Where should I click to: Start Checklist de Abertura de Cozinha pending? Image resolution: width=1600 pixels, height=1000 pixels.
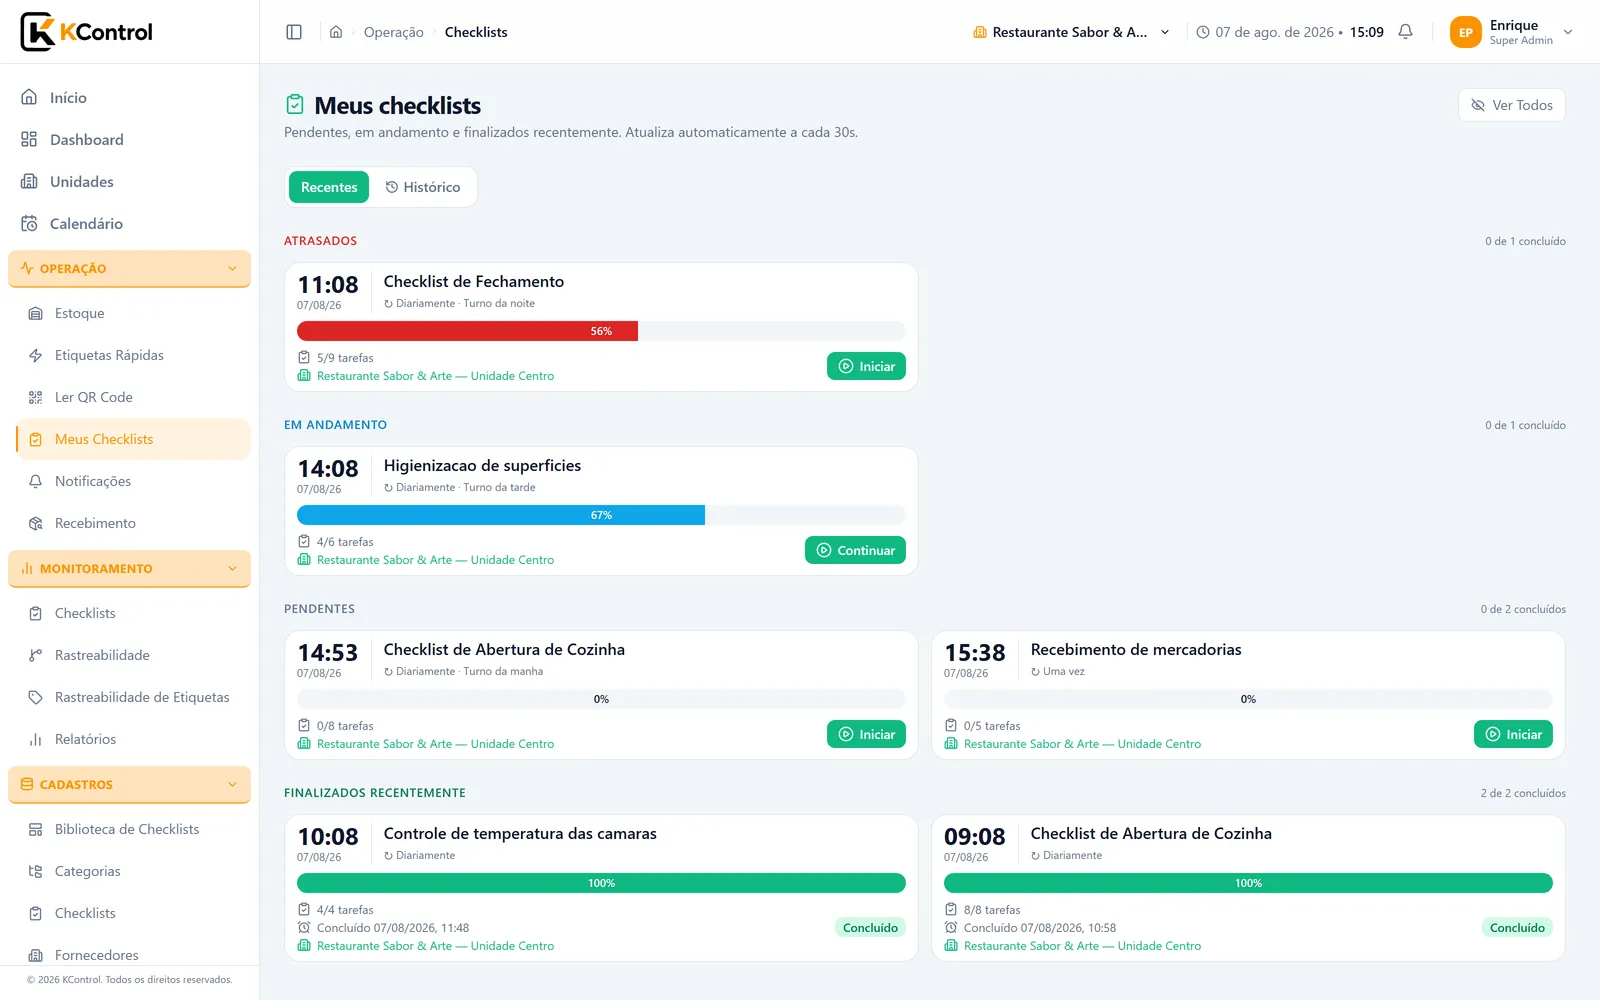click(866, 734)
